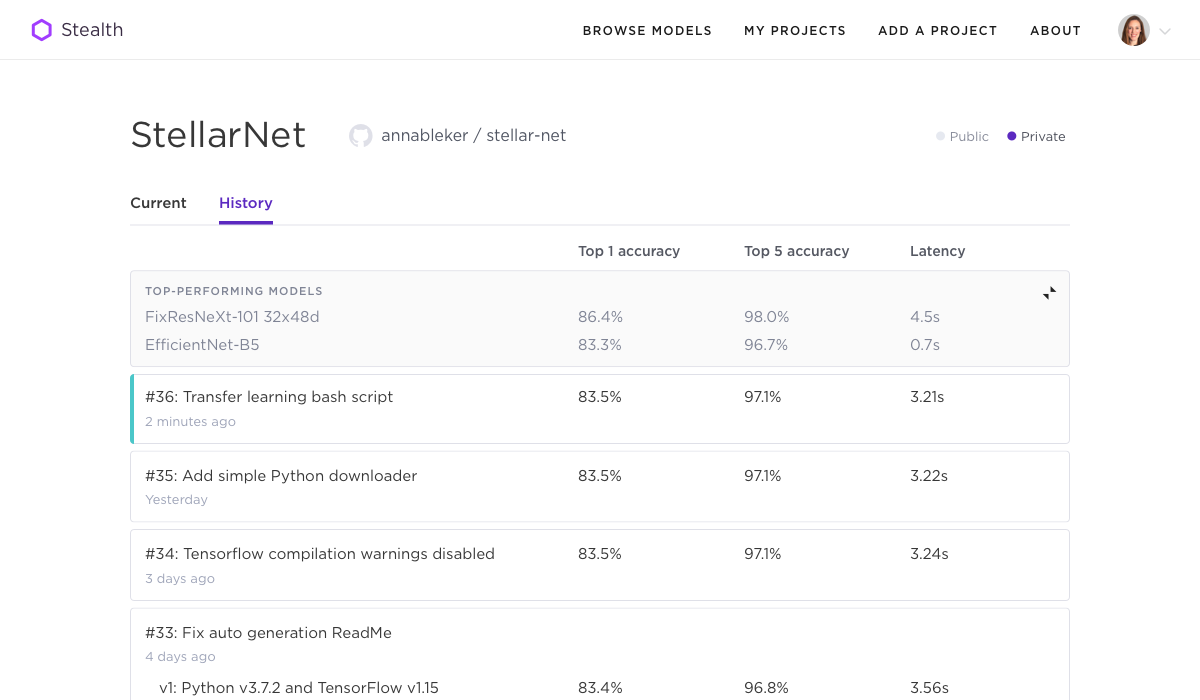Open commit #36 Transfer learning bash script
This screenshot has height=700, width=1200.
click(x=269, y=397)
